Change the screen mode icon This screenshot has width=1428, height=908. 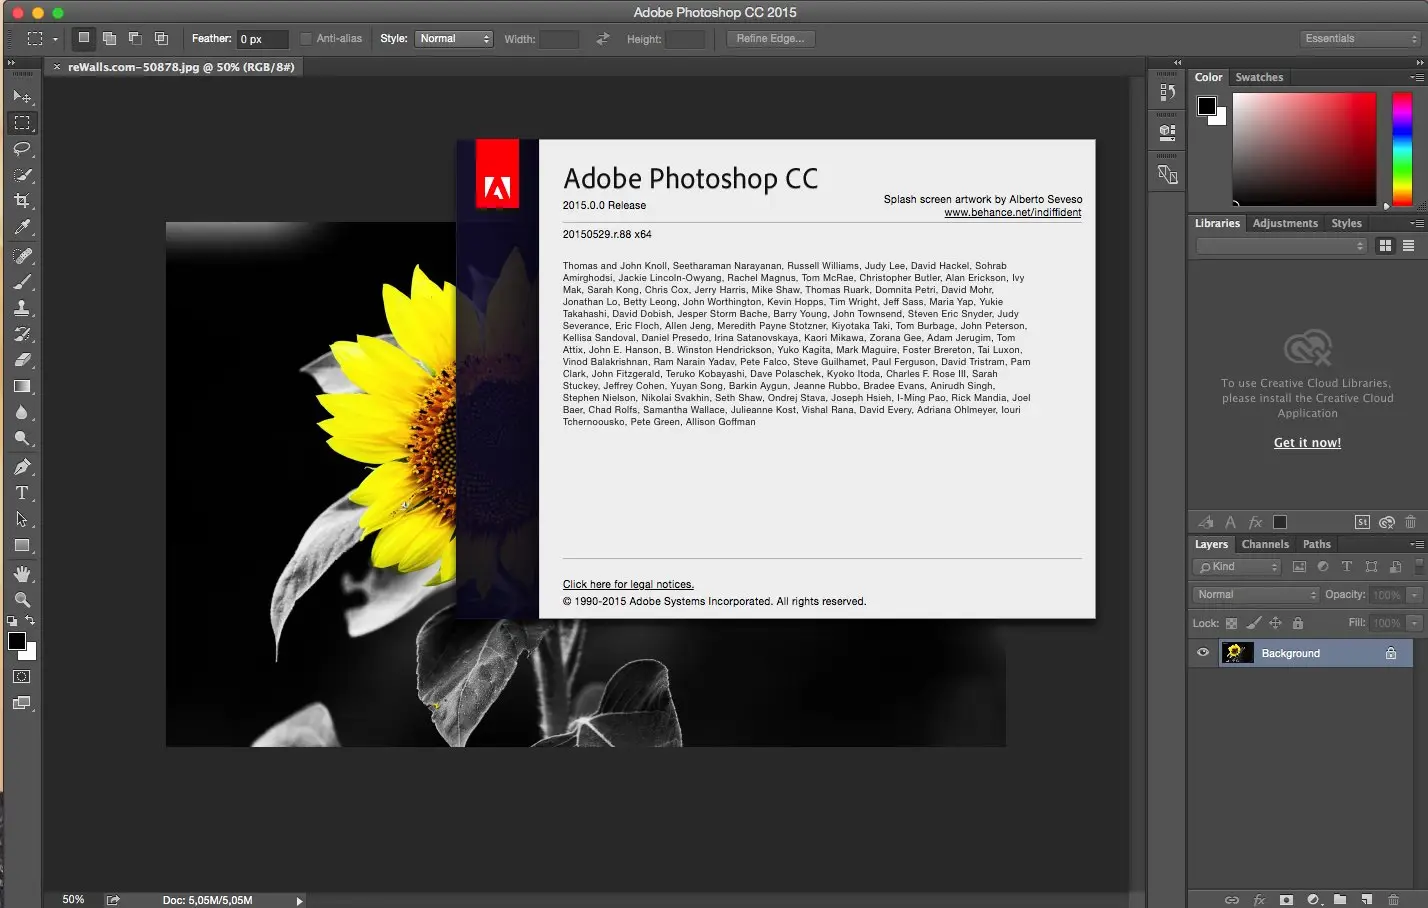click(22, 703)
